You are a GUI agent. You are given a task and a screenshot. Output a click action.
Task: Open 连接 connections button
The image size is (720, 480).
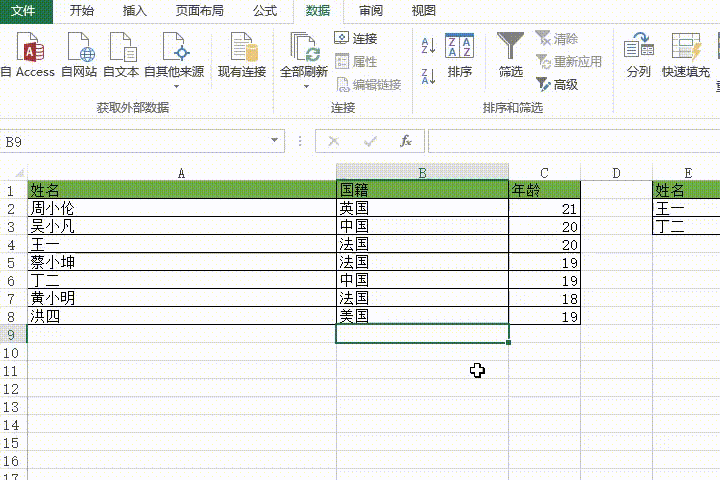pos(356,38)
